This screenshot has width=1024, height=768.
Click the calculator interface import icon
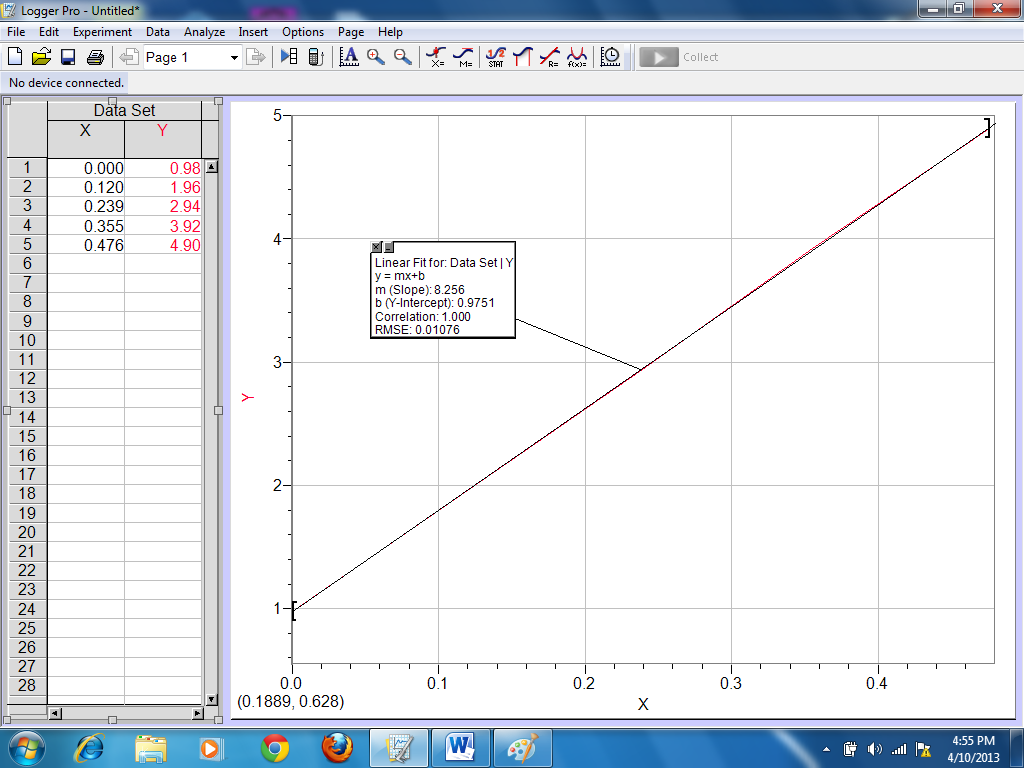click(x=316, y=57)
